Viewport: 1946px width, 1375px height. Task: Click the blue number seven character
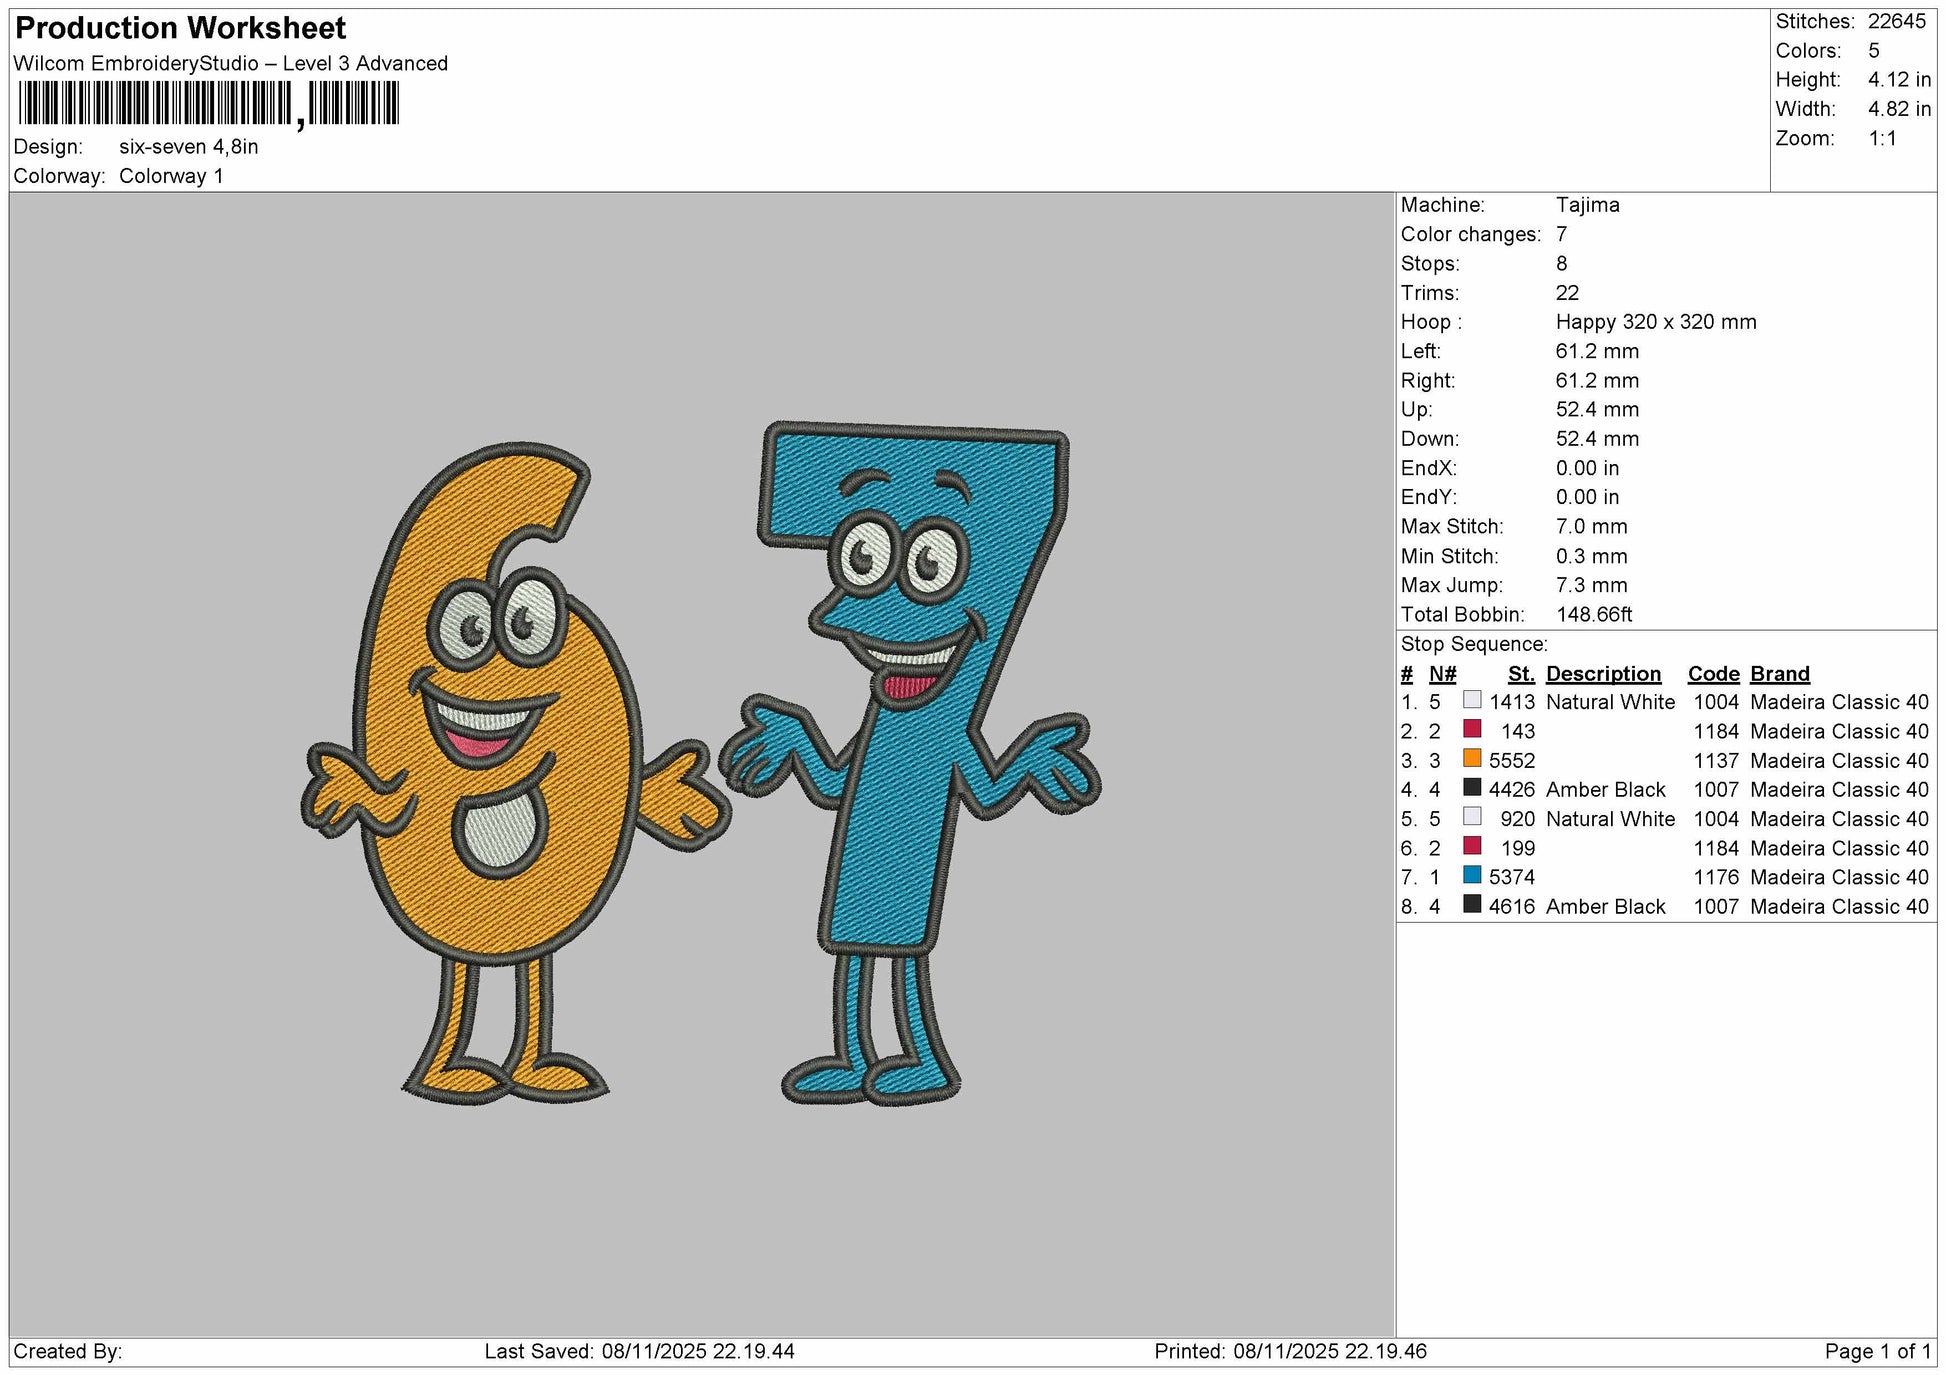[910, 762]
